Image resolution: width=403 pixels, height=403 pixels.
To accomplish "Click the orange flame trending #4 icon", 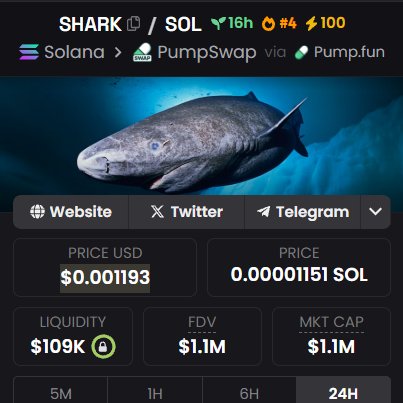I will pos(268,24).
